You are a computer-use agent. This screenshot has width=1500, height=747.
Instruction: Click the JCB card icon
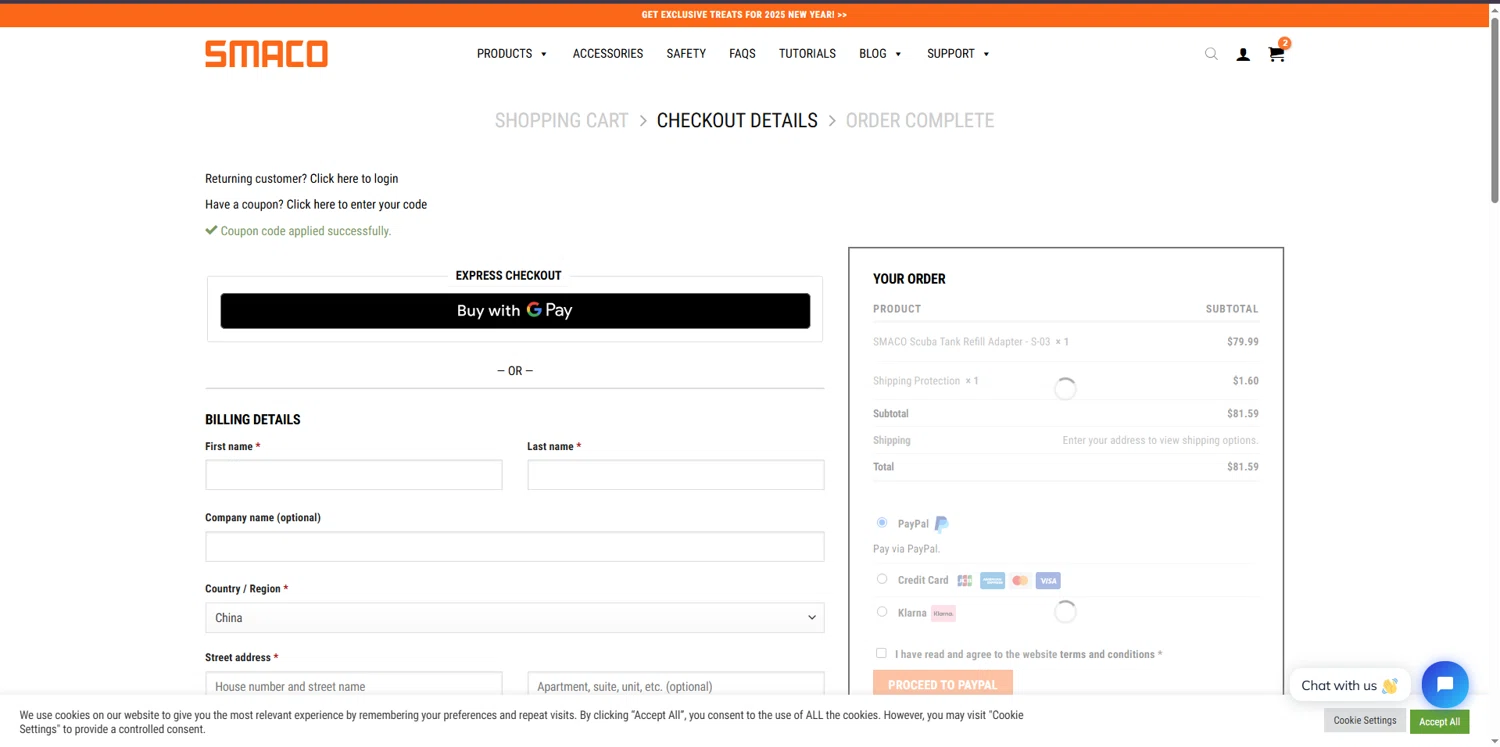pyautogui.click(x=965, y=581)
